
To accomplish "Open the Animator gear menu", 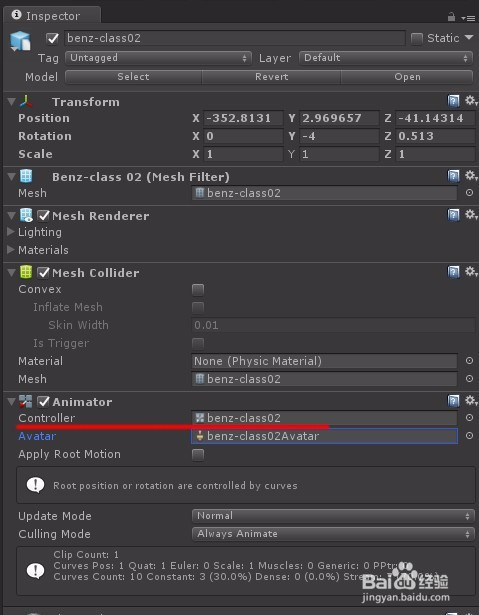I will click(x=470, y=401).
